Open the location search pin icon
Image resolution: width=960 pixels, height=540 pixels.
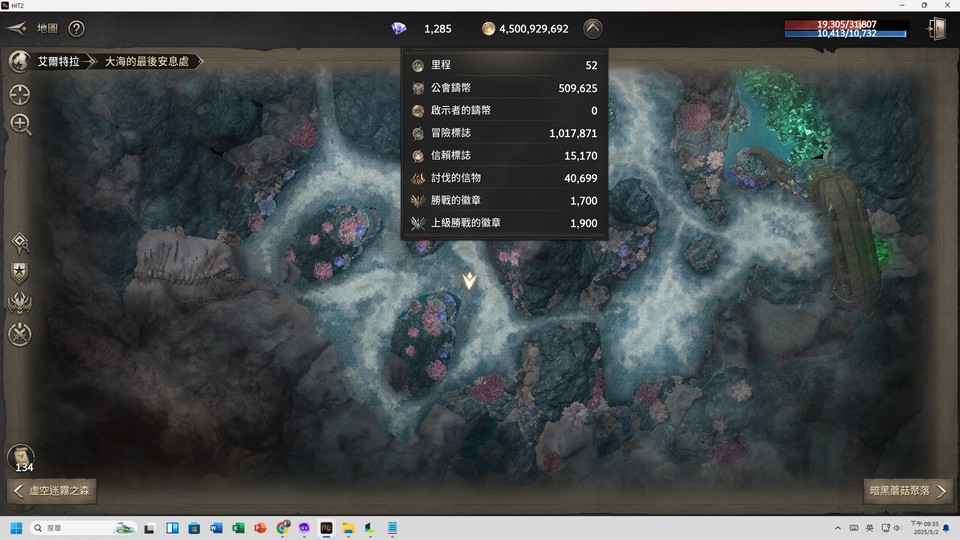20,243
